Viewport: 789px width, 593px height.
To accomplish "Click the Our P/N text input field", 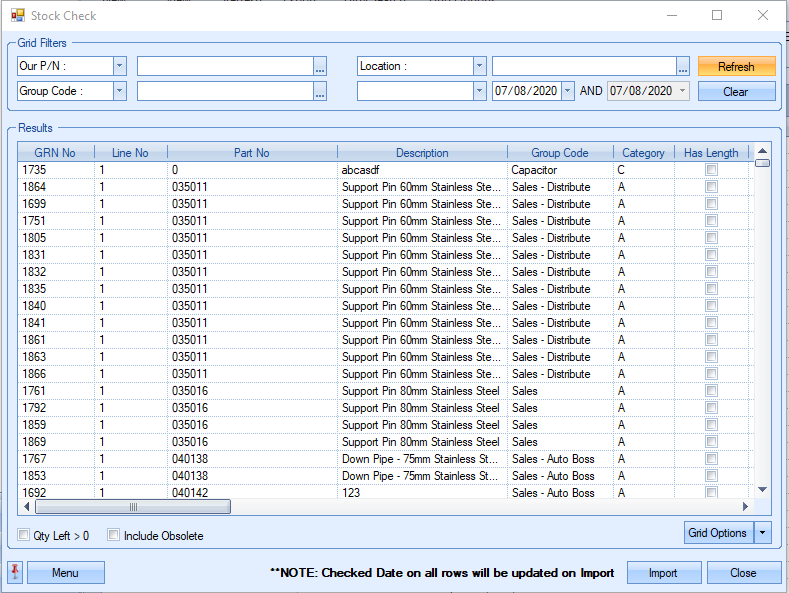I will click(225, 66).
